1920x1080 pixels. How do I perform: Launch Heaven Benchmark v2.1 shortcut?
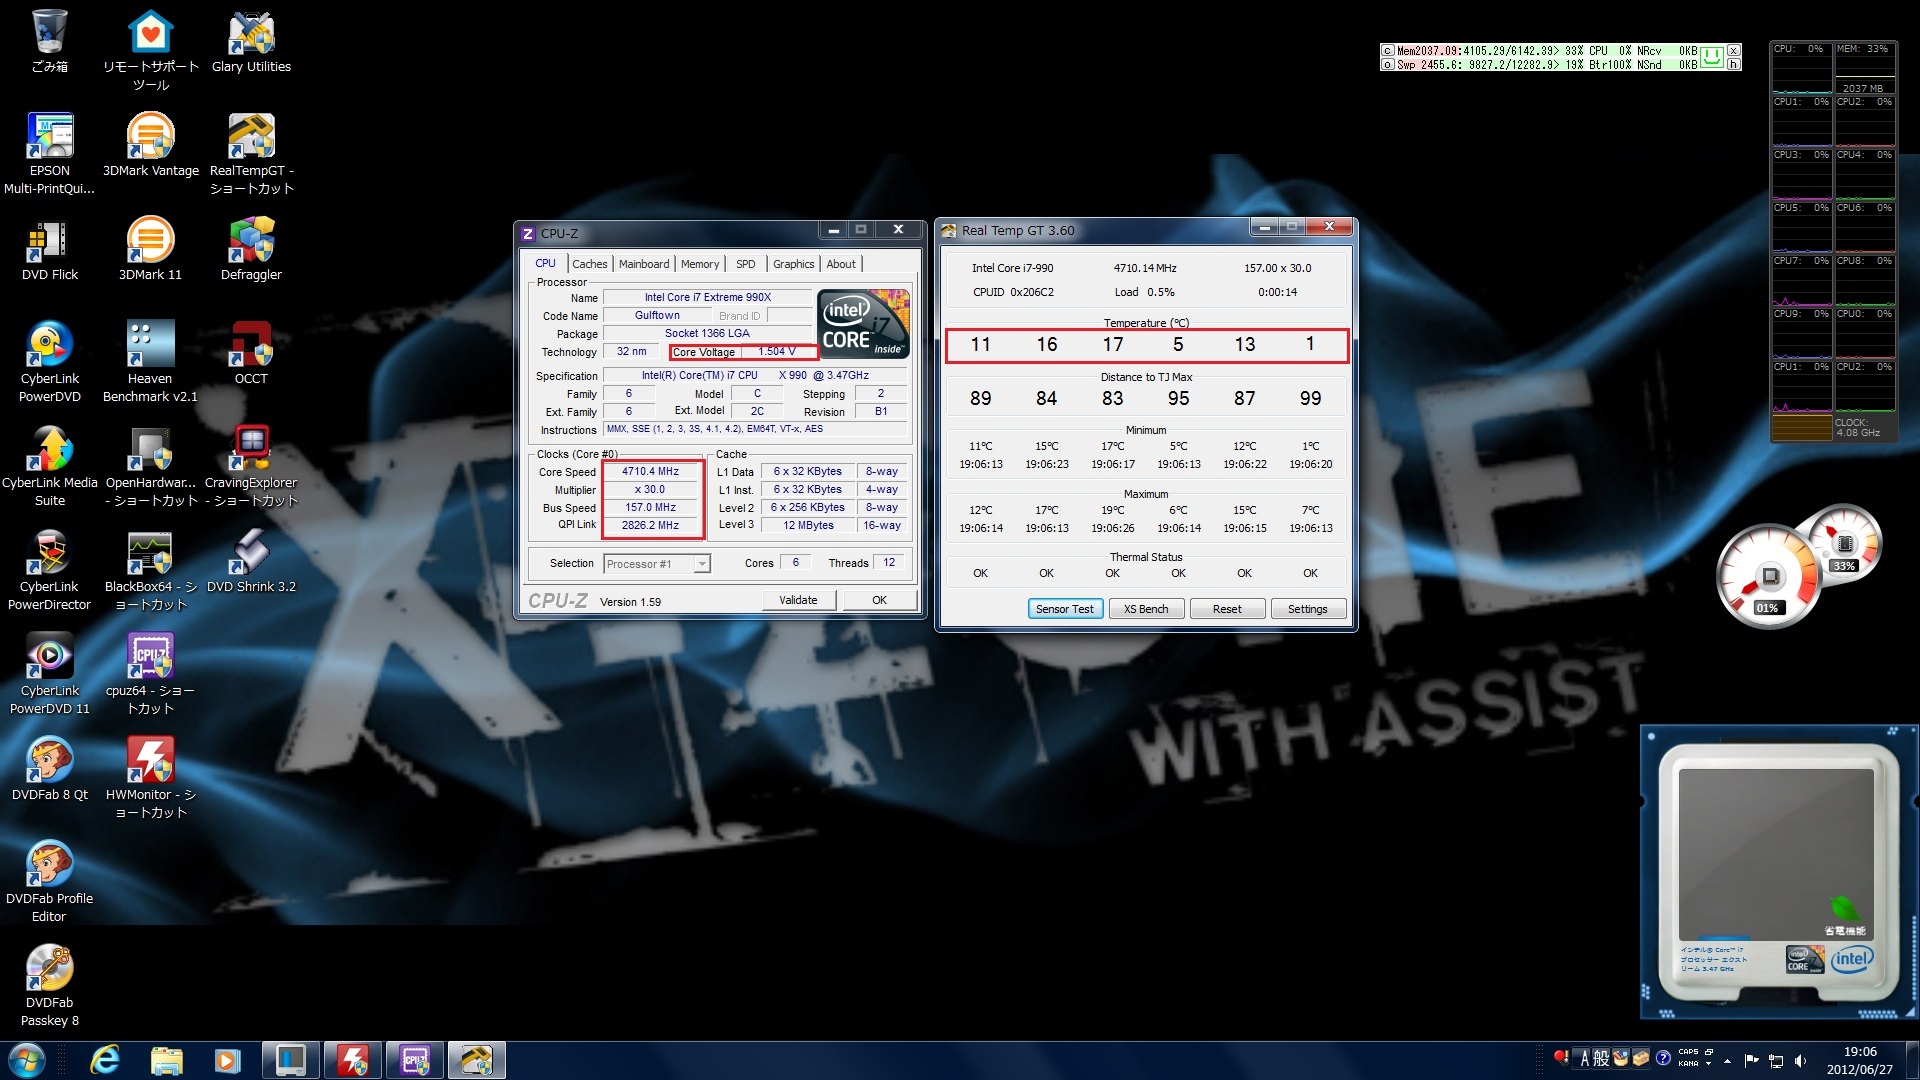[x=150, y=345]
